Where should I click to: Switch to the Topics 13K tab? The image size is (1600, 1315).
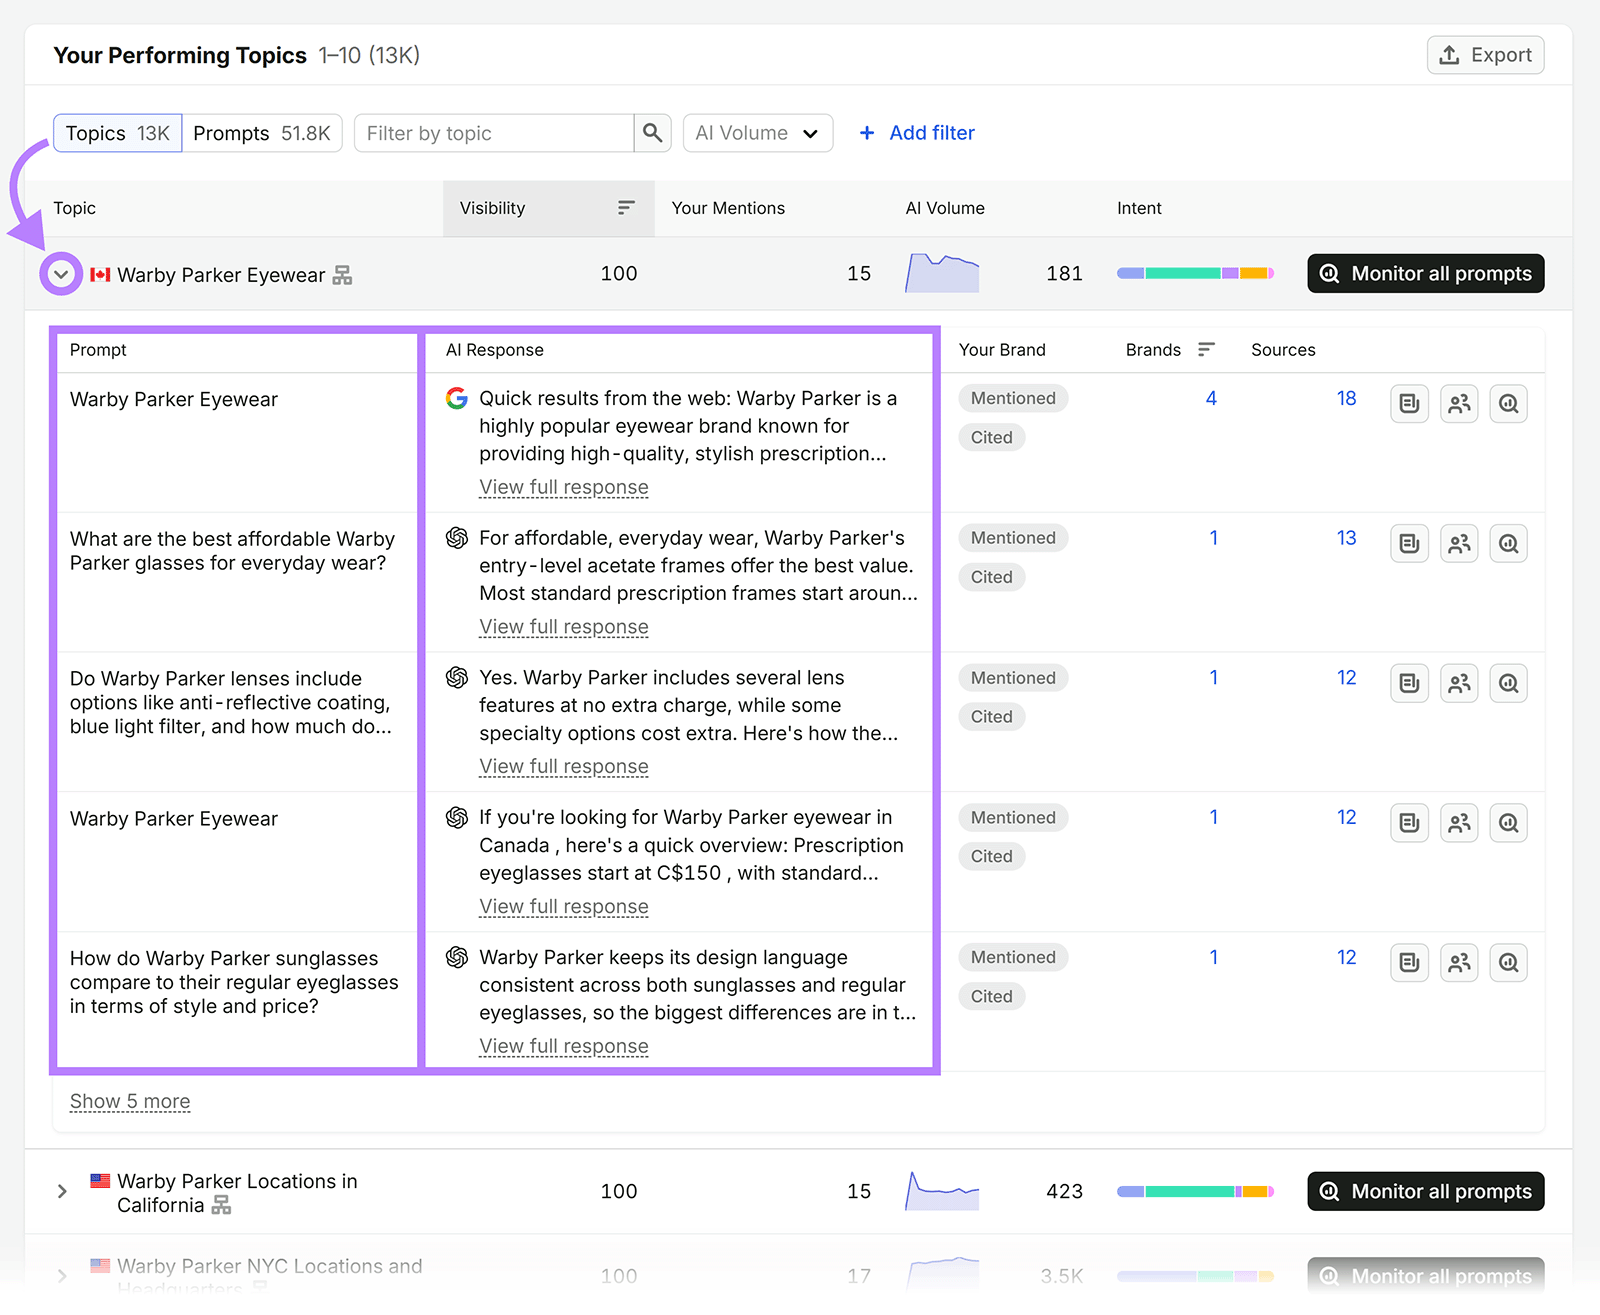click(x=118, y=133)
